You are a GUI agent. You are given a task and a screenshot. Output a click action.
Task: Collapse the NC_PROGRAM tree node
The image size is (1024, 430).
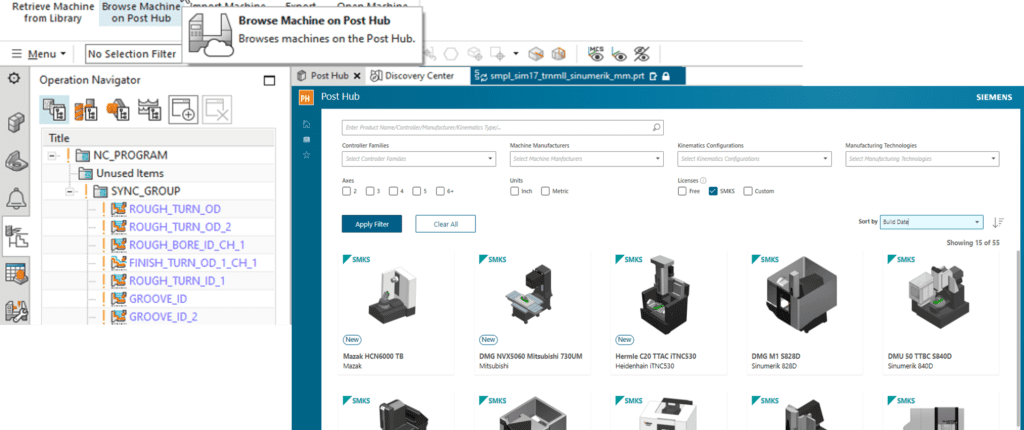click(51, 155)
